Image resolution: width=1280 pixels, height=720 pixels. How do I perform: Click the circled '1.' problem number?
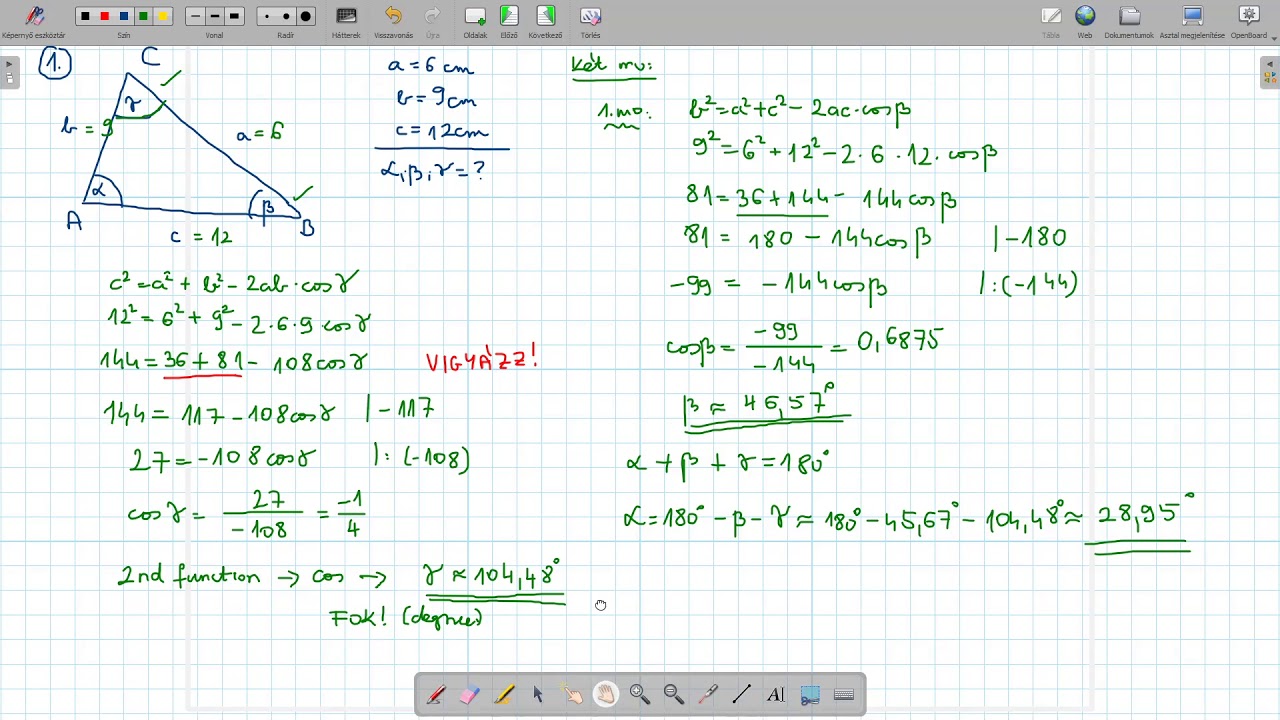click(x=55, y=64)
